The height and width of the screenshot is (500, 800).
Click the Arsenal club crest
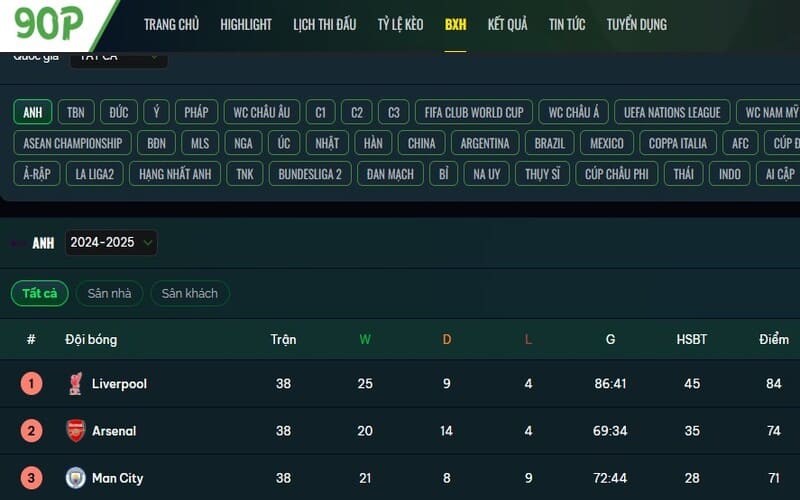76,431
